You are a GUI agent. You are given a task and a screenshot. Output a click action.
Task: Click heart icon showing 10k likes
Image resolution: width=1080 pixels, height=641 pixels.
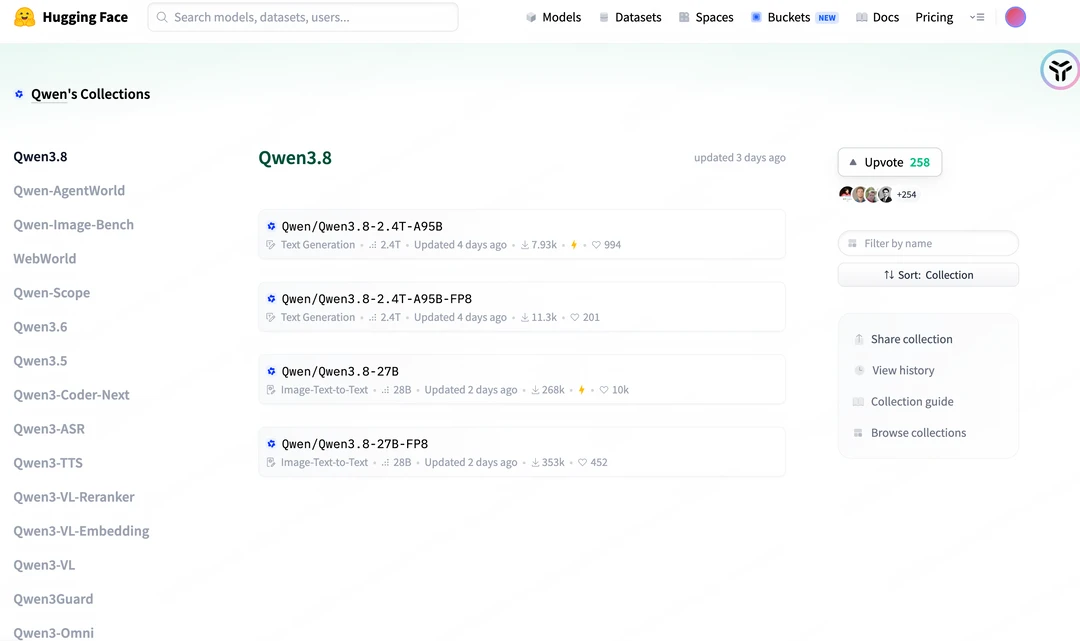(604, 390)
